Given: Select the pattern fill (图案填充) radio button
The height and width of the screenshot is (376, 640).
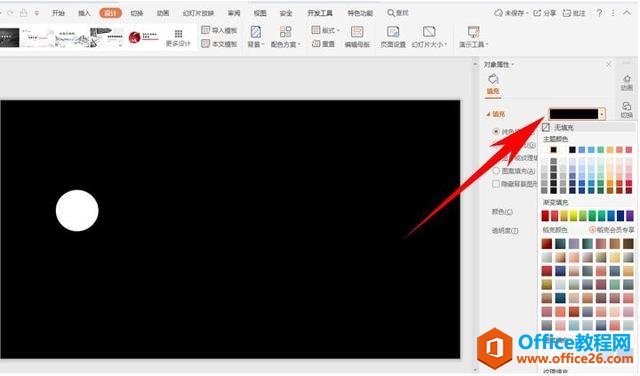Looking at the screenshot, I should 496,171.
